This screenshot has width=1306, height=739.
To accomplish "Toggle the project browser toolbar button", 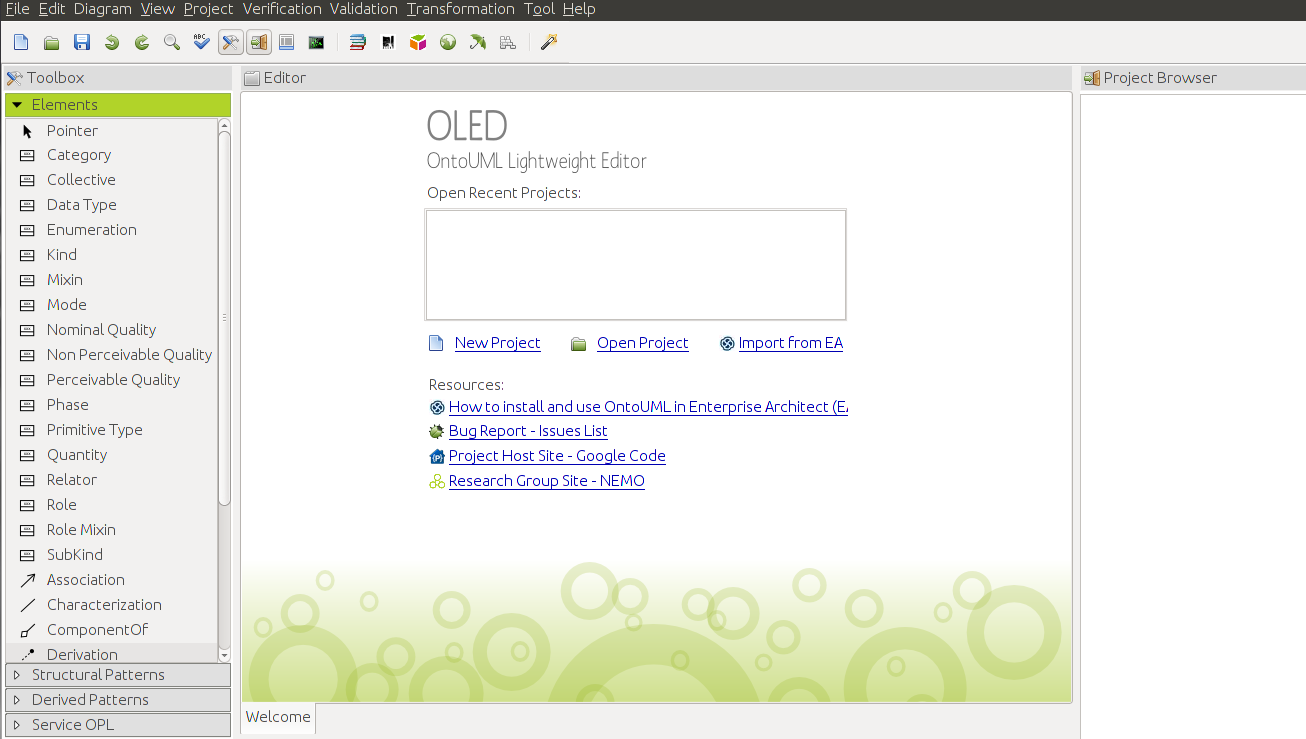I will (x=259, y=42).
